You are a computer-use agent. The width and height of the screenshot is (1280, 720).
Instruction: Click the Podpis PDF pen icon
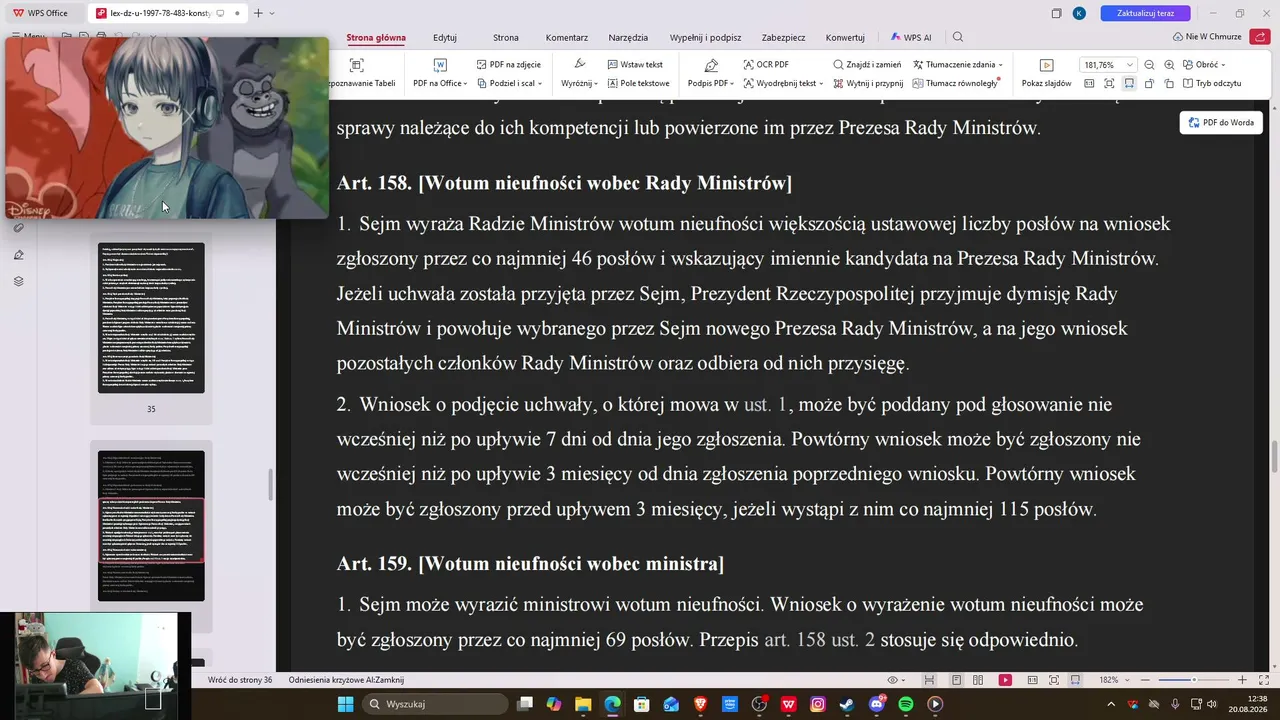coord(711,65)
